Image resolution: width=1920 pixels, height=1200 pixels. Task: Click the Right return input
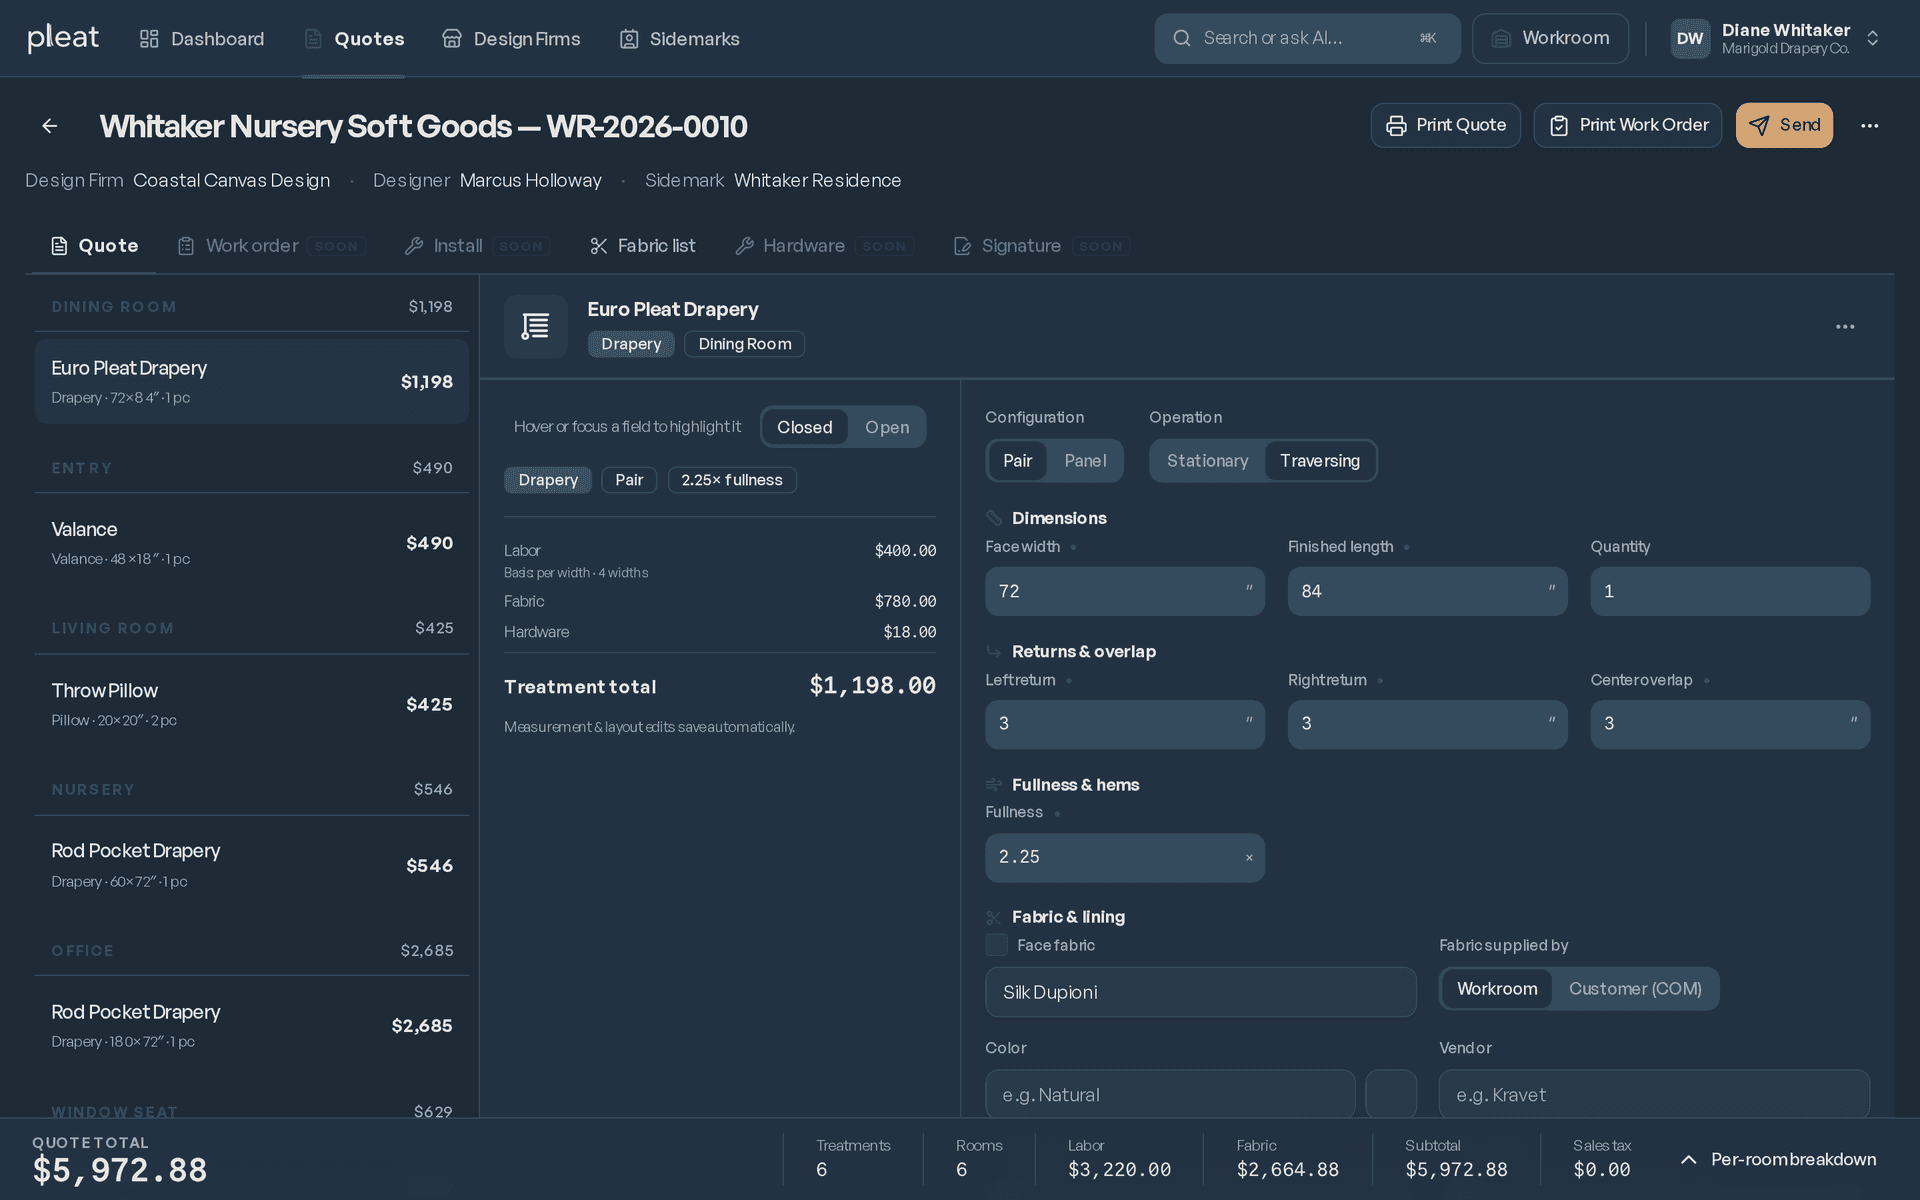pos(1428,724)
